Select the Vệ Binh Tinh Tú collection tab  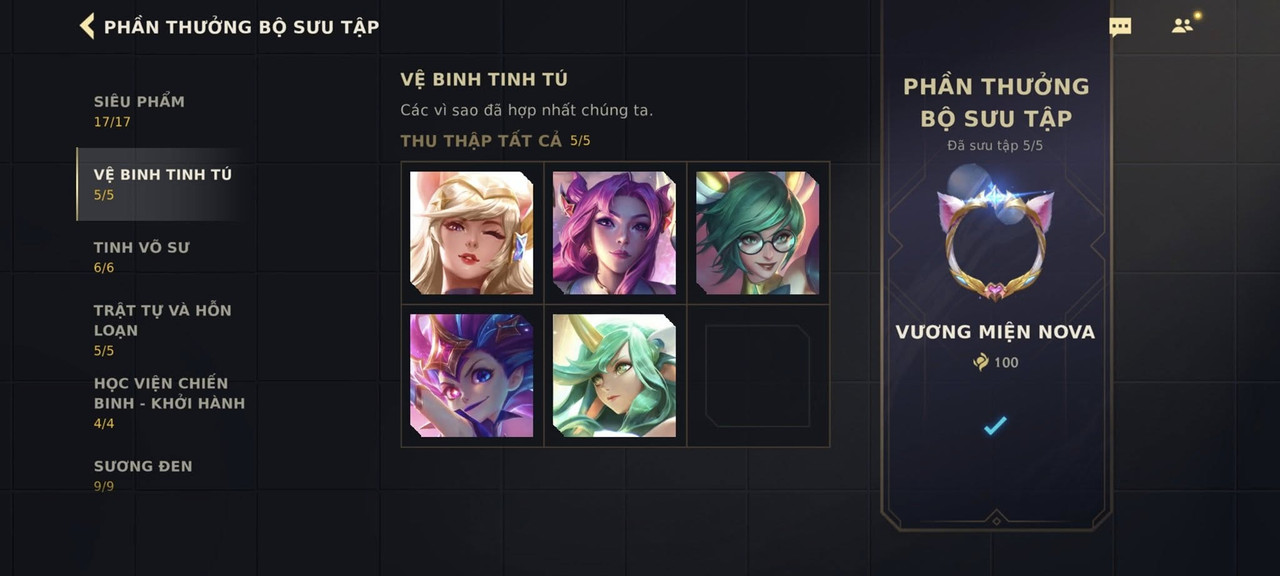[163, 184]
